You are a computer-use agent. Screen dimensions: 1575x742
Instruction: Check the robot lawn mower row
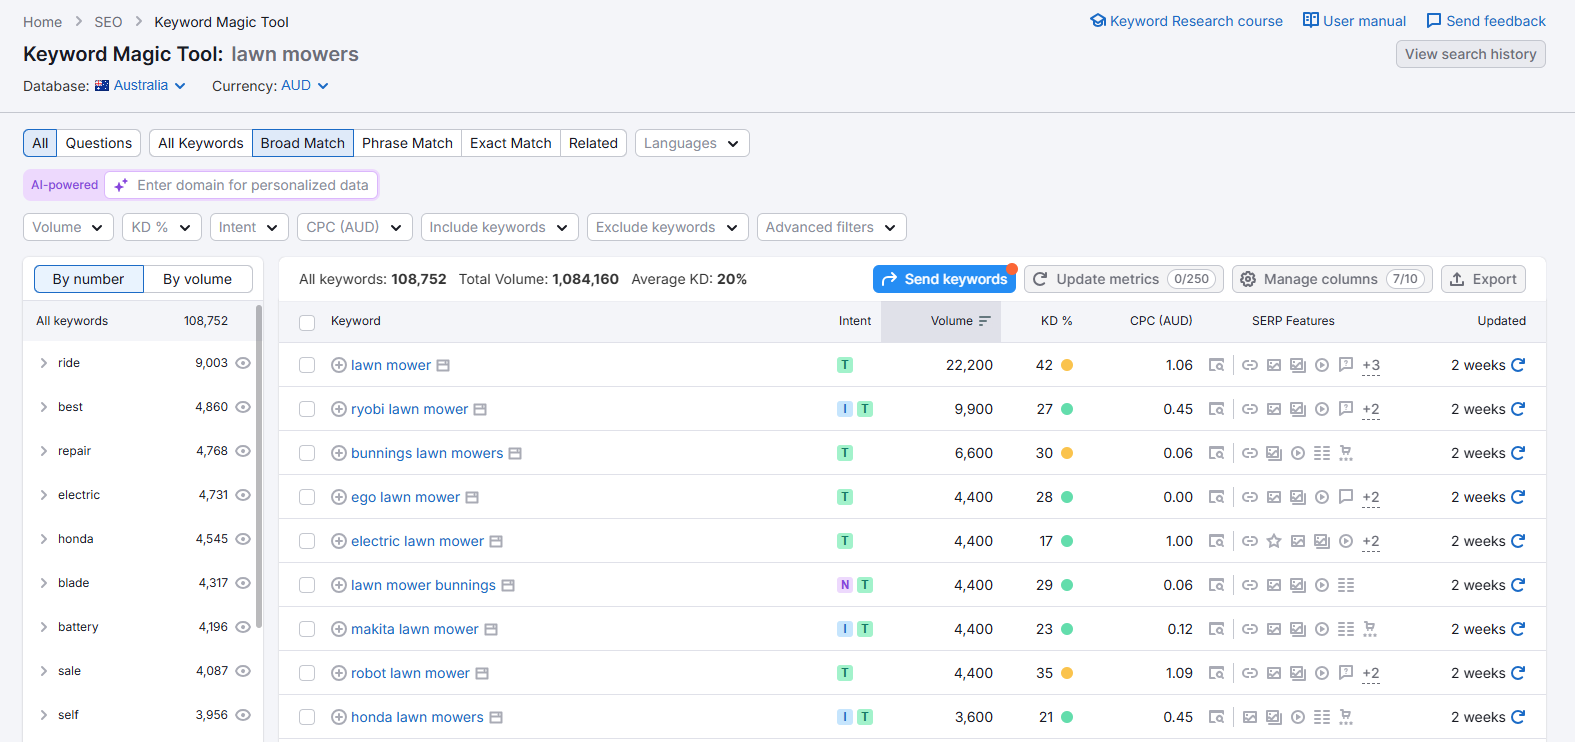(307, 673)
